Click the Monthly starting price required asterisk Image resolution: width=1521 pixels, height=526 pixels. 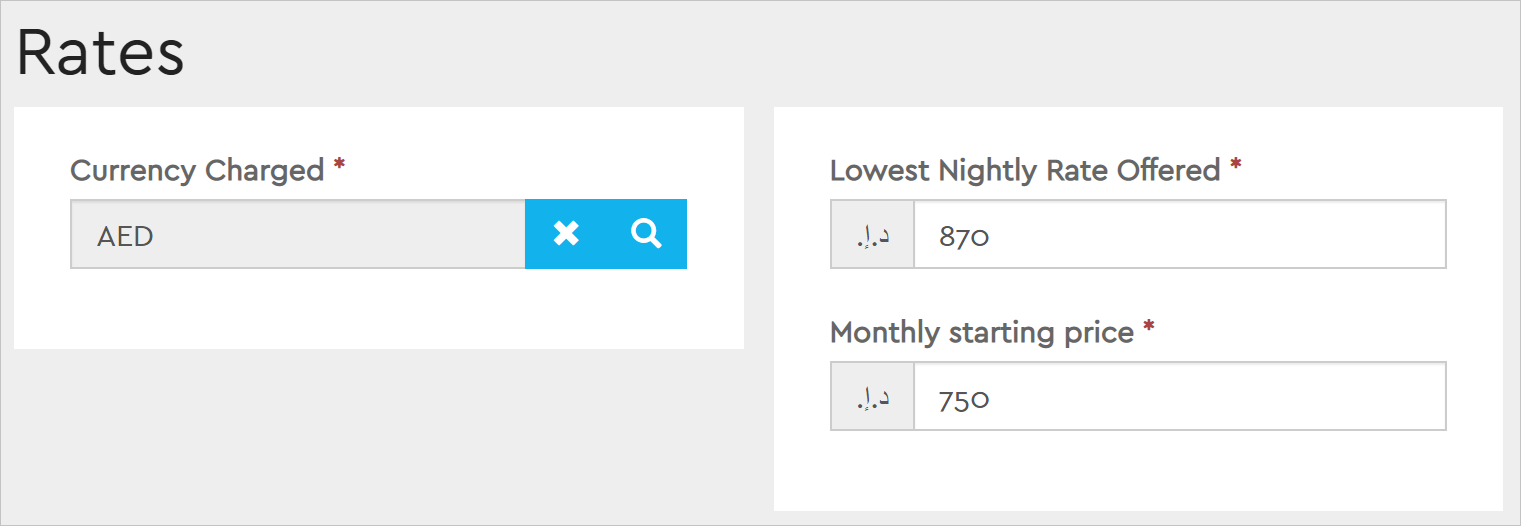(1149, 328)
